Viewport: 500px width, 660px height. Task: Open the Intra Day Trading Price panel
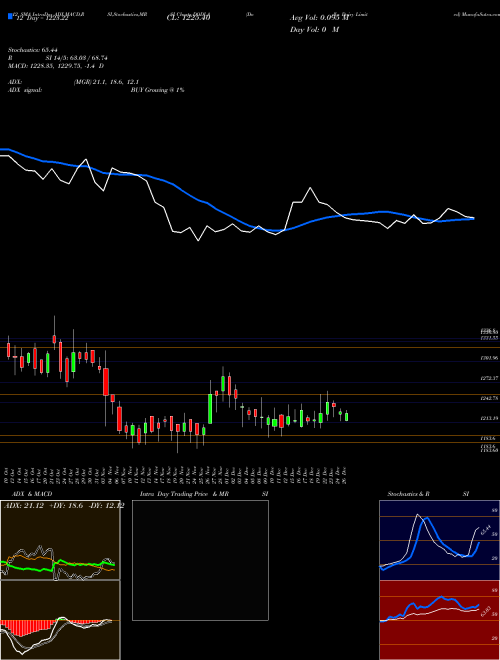tap(200, 560)
